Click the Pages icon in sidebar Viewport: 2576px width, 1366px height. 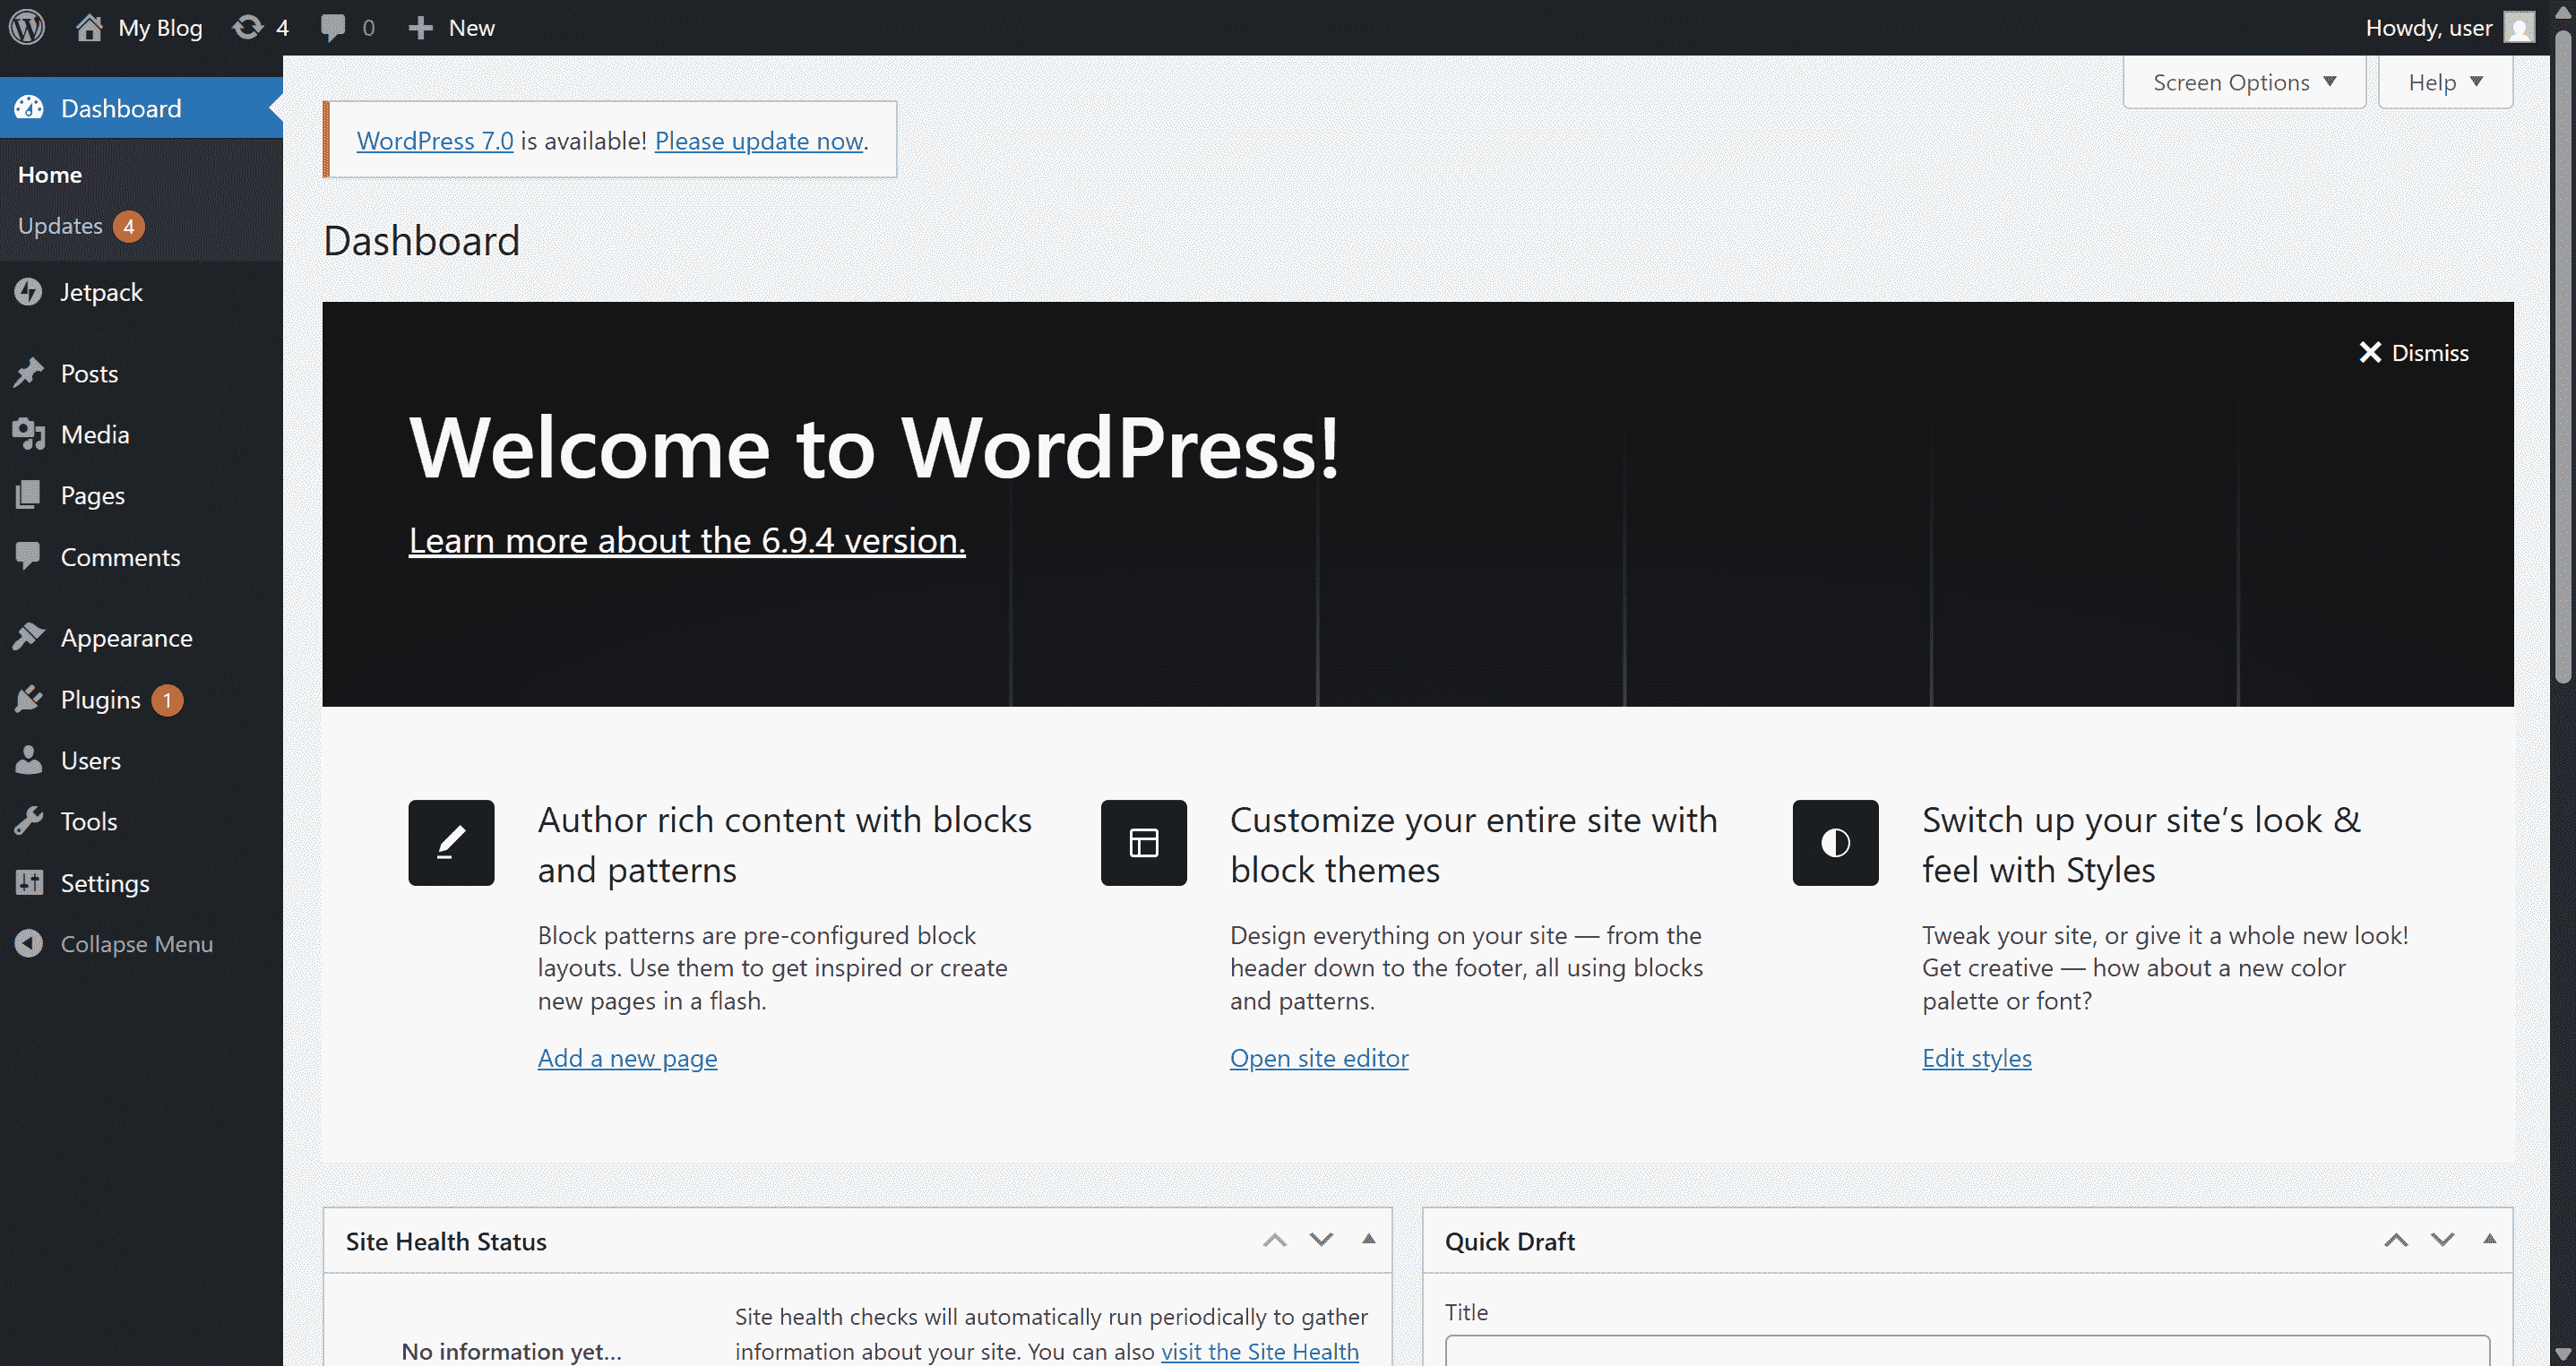pyautogui.click(x=29, y=495)
